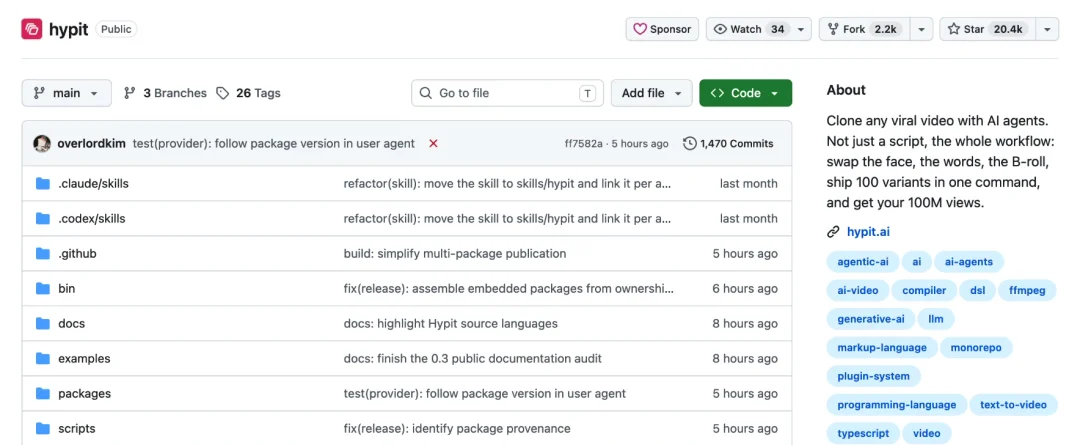
Task: Open overlordkim's avatar thumbnail
Action: [x=42, y=143]
